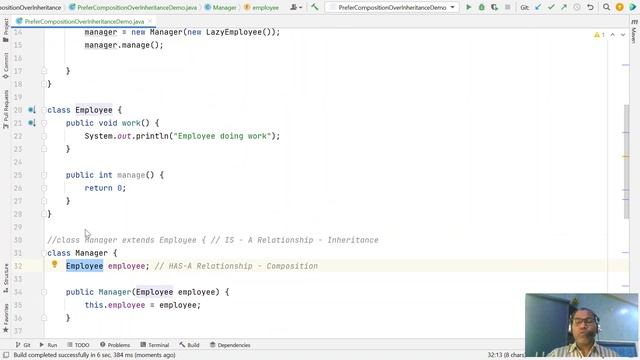Open the Terminal tool window tab

coord(155,345)
